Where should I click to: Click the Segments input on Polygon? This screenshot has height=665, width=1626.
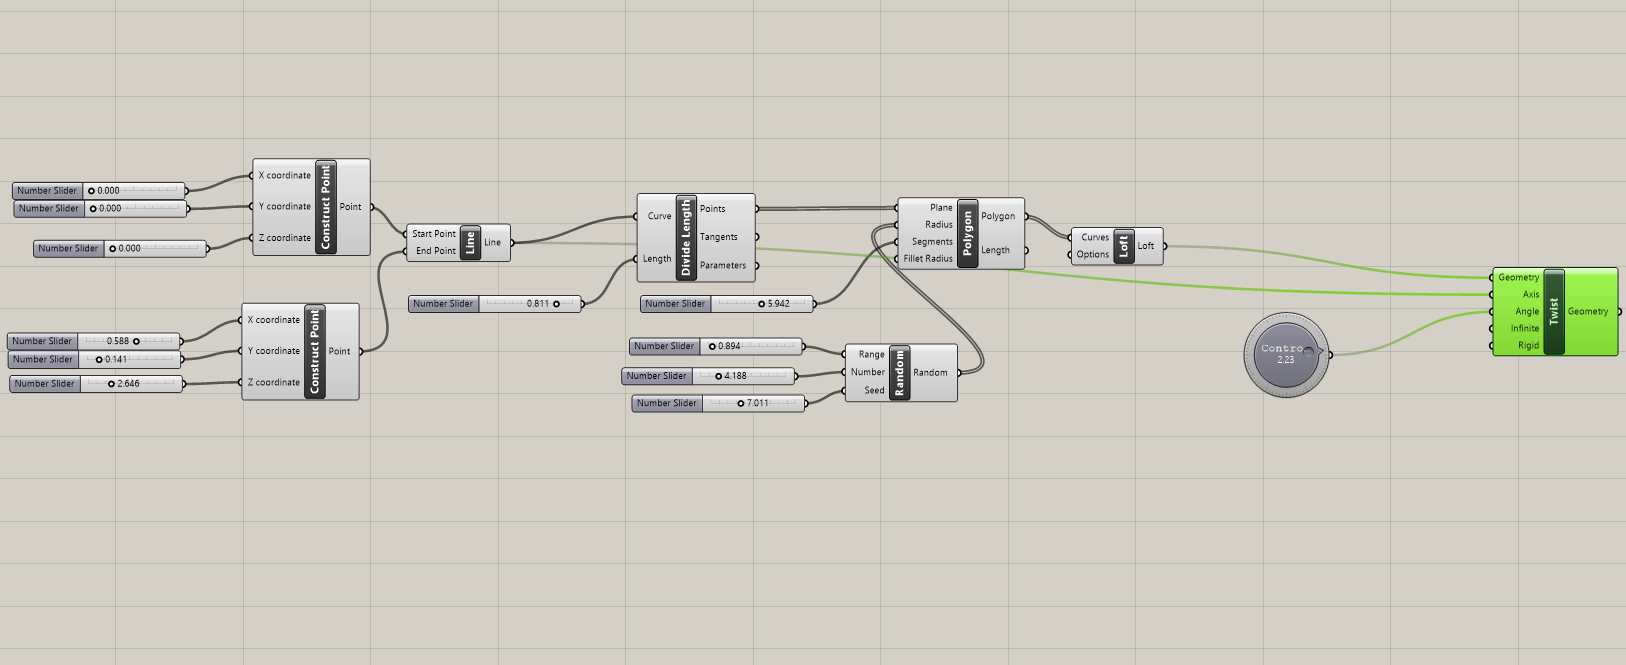tap(932, 242)
